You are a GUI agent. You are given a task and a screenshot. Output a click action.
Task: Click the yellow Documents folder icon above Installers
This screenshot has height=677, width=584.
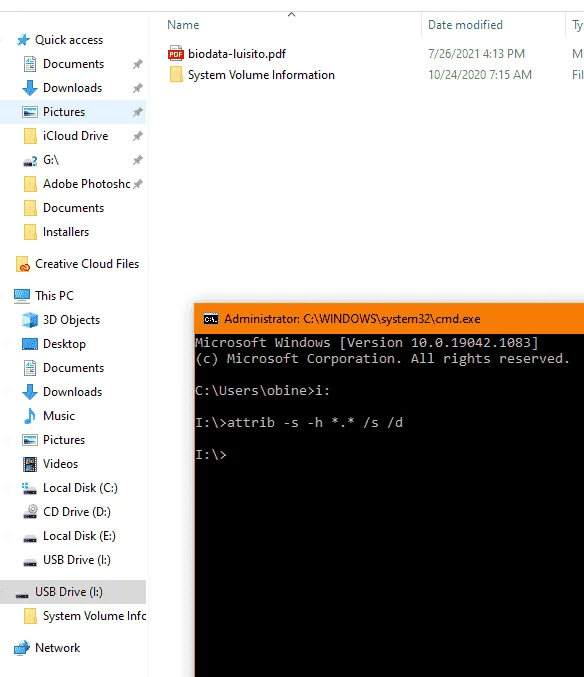pos(30,208)
